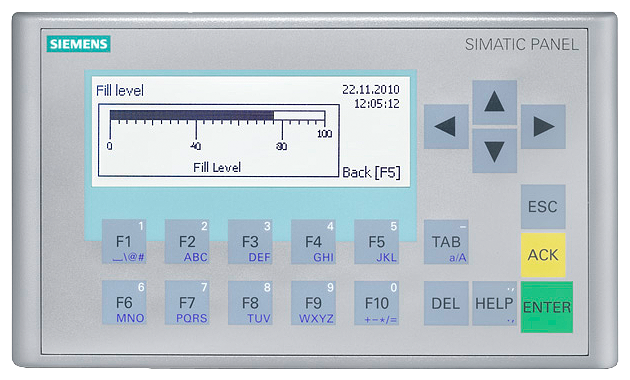This screenshot has height=380, width=630.
Task: Tap the F4 GHI key
Action: [313, 242]
